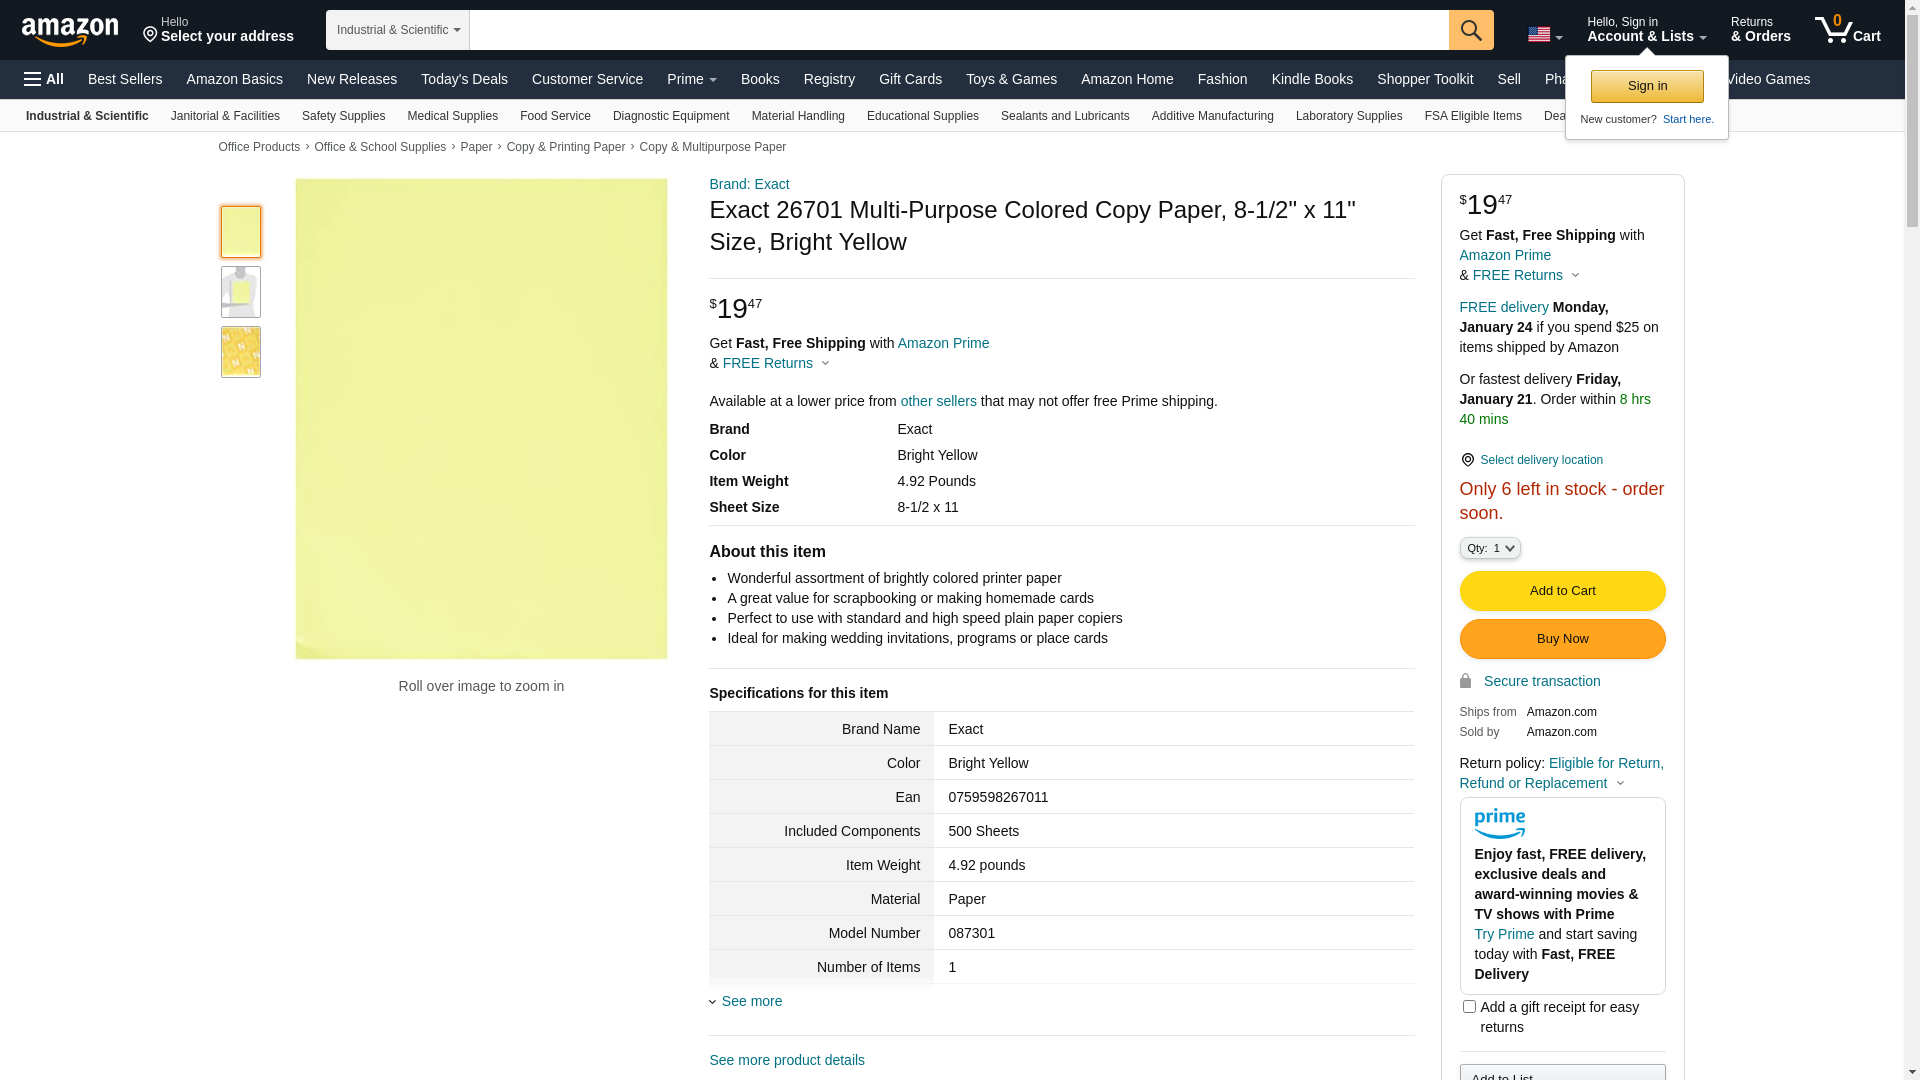Enable the gift receipt checkbox
This screenshot has height=1080, width=1920.
coord(1469,1007)
